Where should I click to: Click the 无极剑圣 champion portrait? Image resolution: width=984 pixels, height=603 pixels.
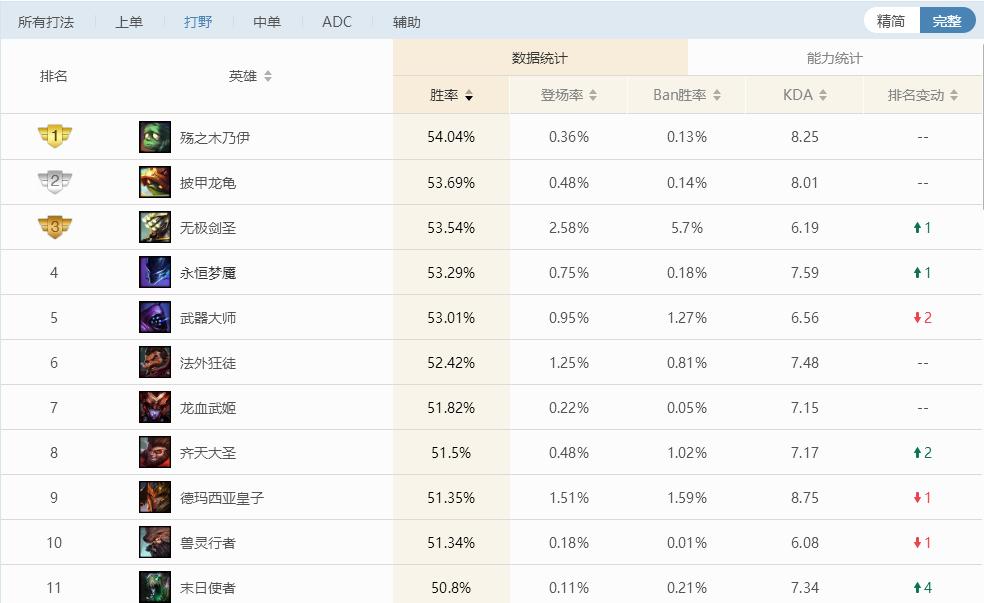click(154, 227)
